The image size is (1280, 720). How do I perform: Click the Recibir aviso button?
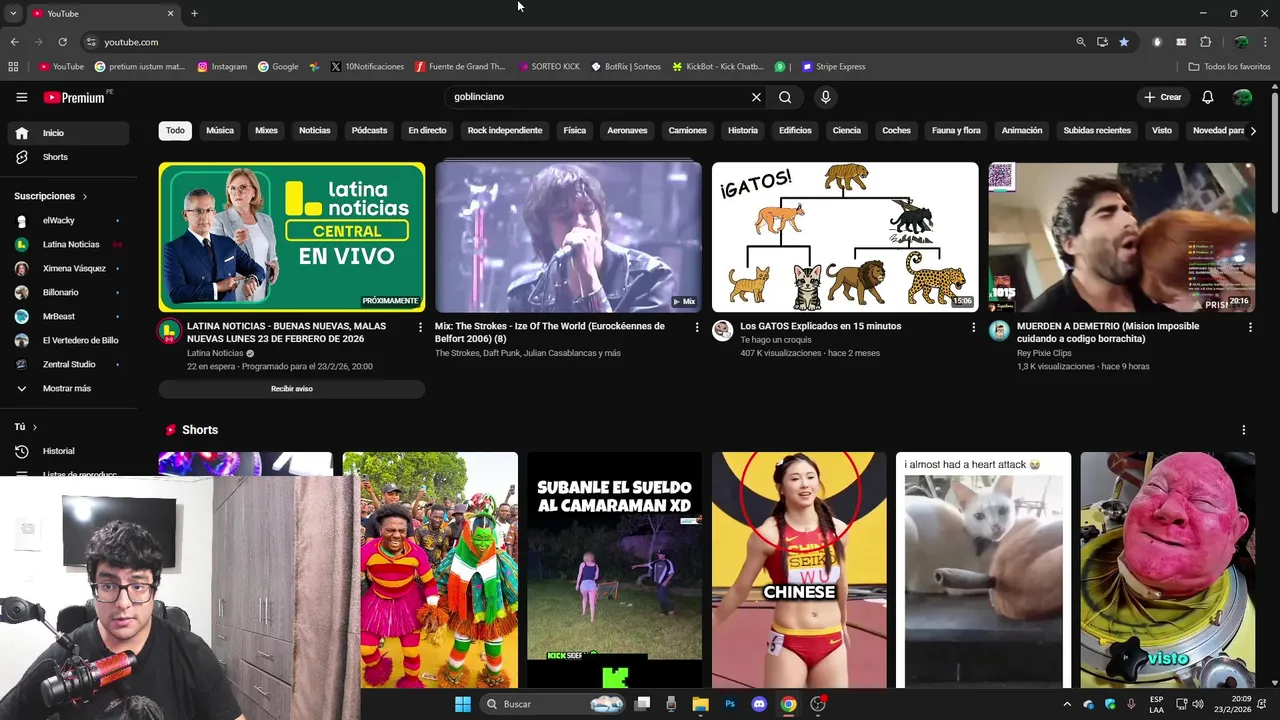pos(292,389)
